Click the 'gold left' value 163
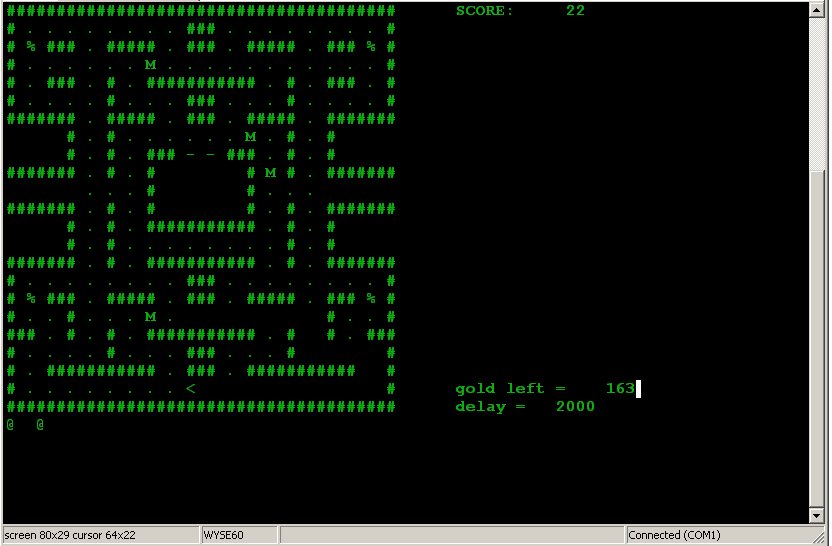The image size is (832, 546). (x=620, y=389)
